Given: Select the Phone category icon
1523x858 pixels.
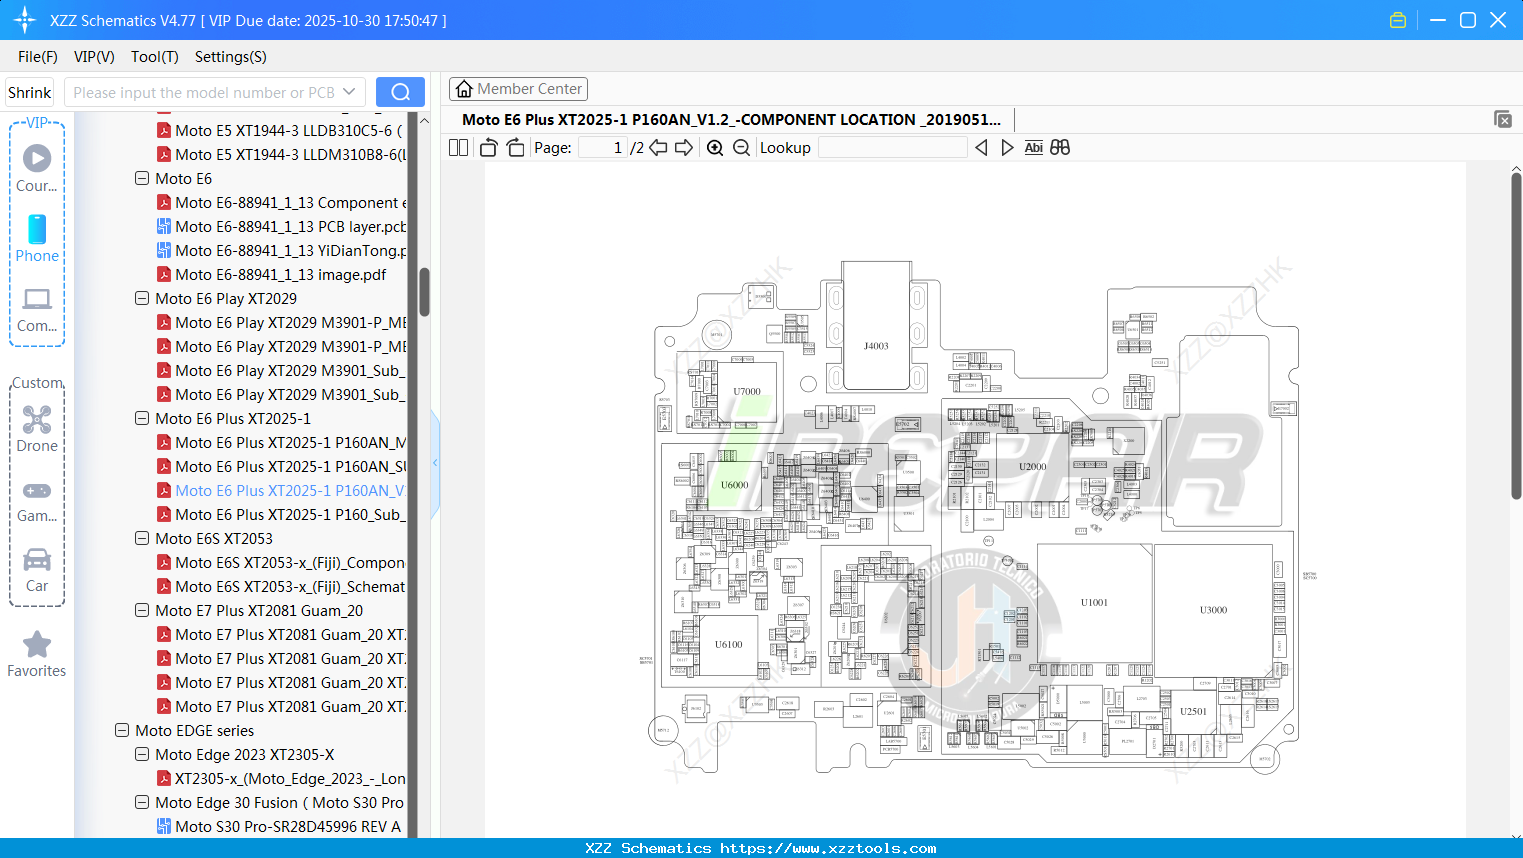Looking at the screenshot, I should [x=37, y=239].
